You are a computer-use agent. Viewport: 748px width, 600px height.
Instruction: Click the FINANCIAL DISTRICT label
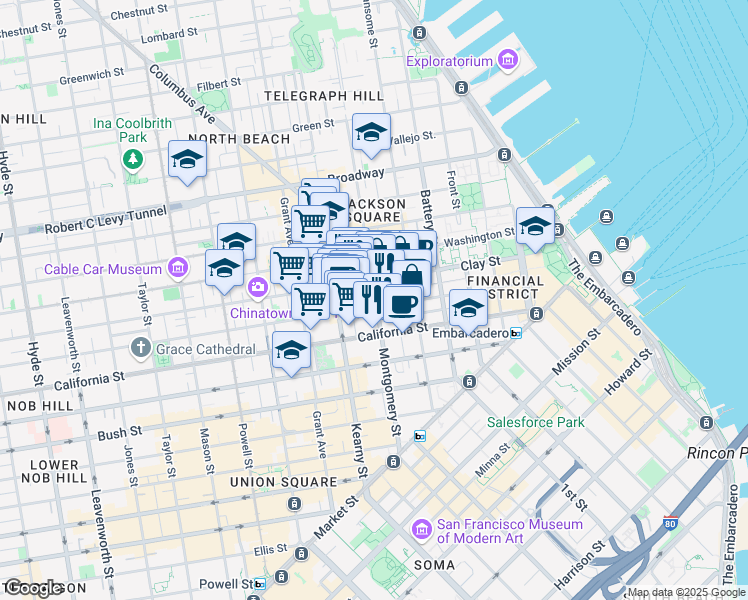tap(506, 288)
